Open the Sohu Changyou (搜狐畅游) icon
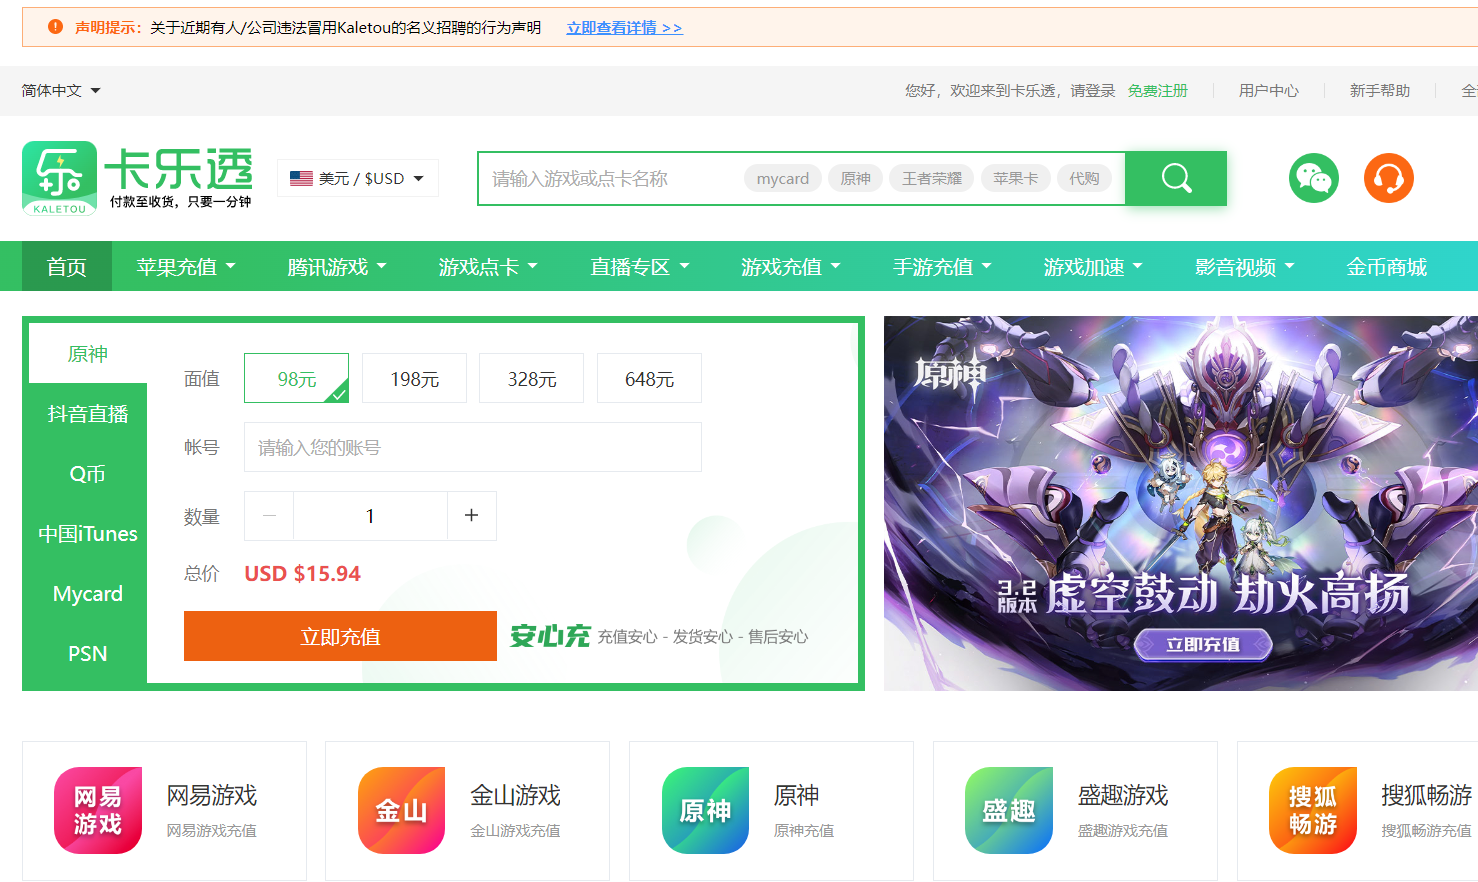 1313,810
